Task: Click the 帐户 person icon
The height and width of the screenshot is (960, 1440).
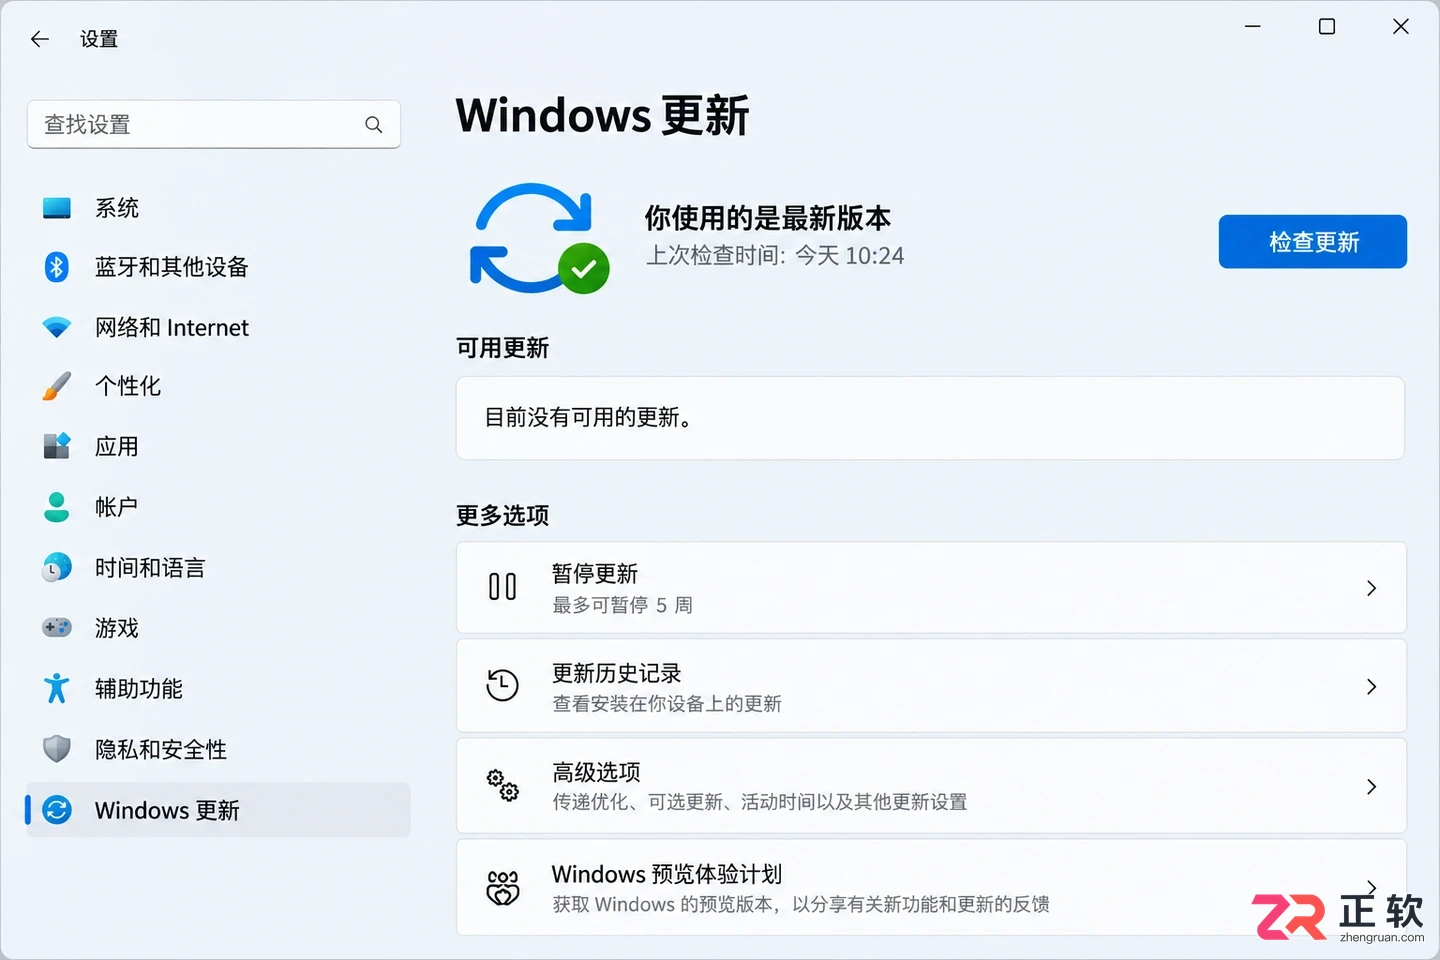Action: coord(57,507)
